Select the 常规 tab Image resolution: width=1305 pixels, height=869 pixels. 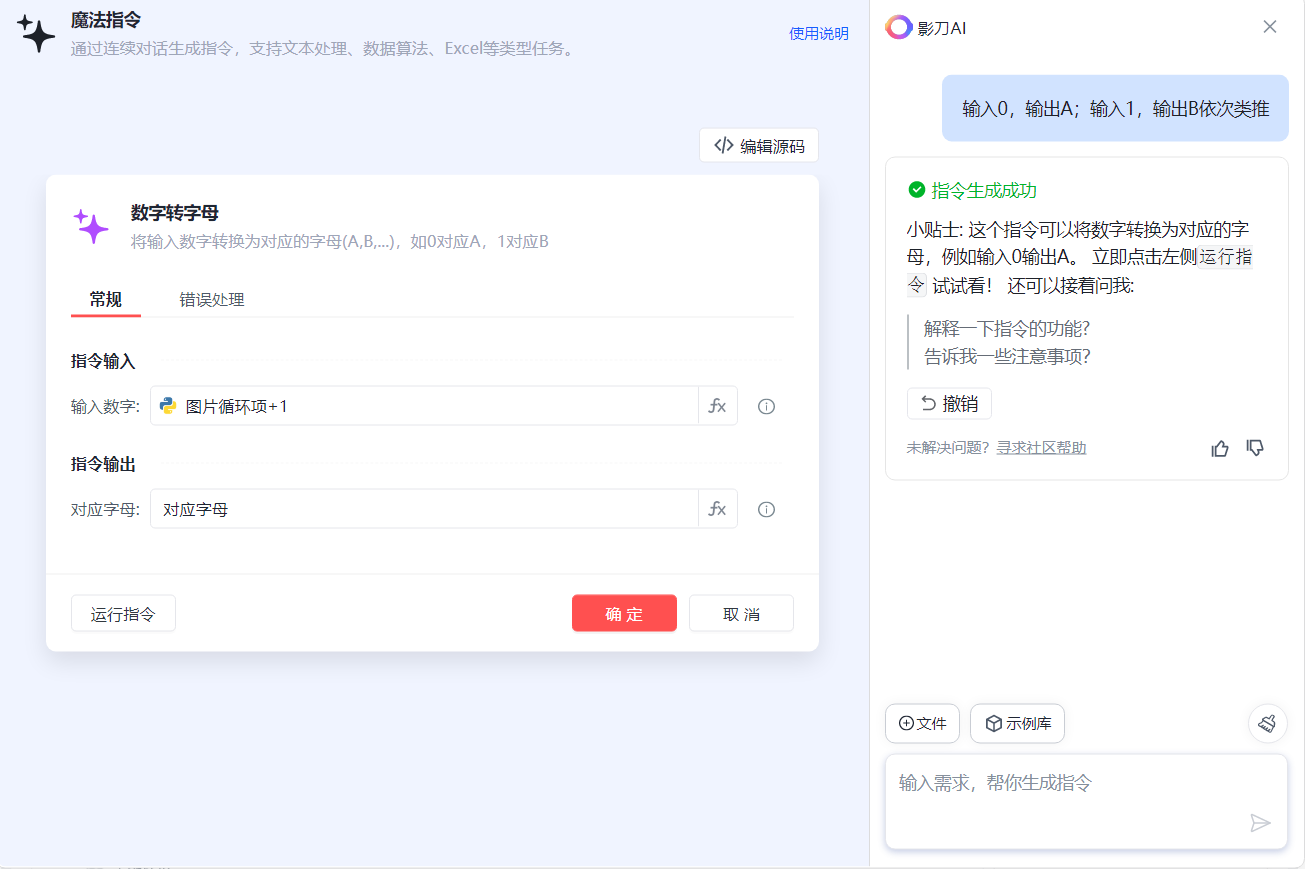[106, 299]
